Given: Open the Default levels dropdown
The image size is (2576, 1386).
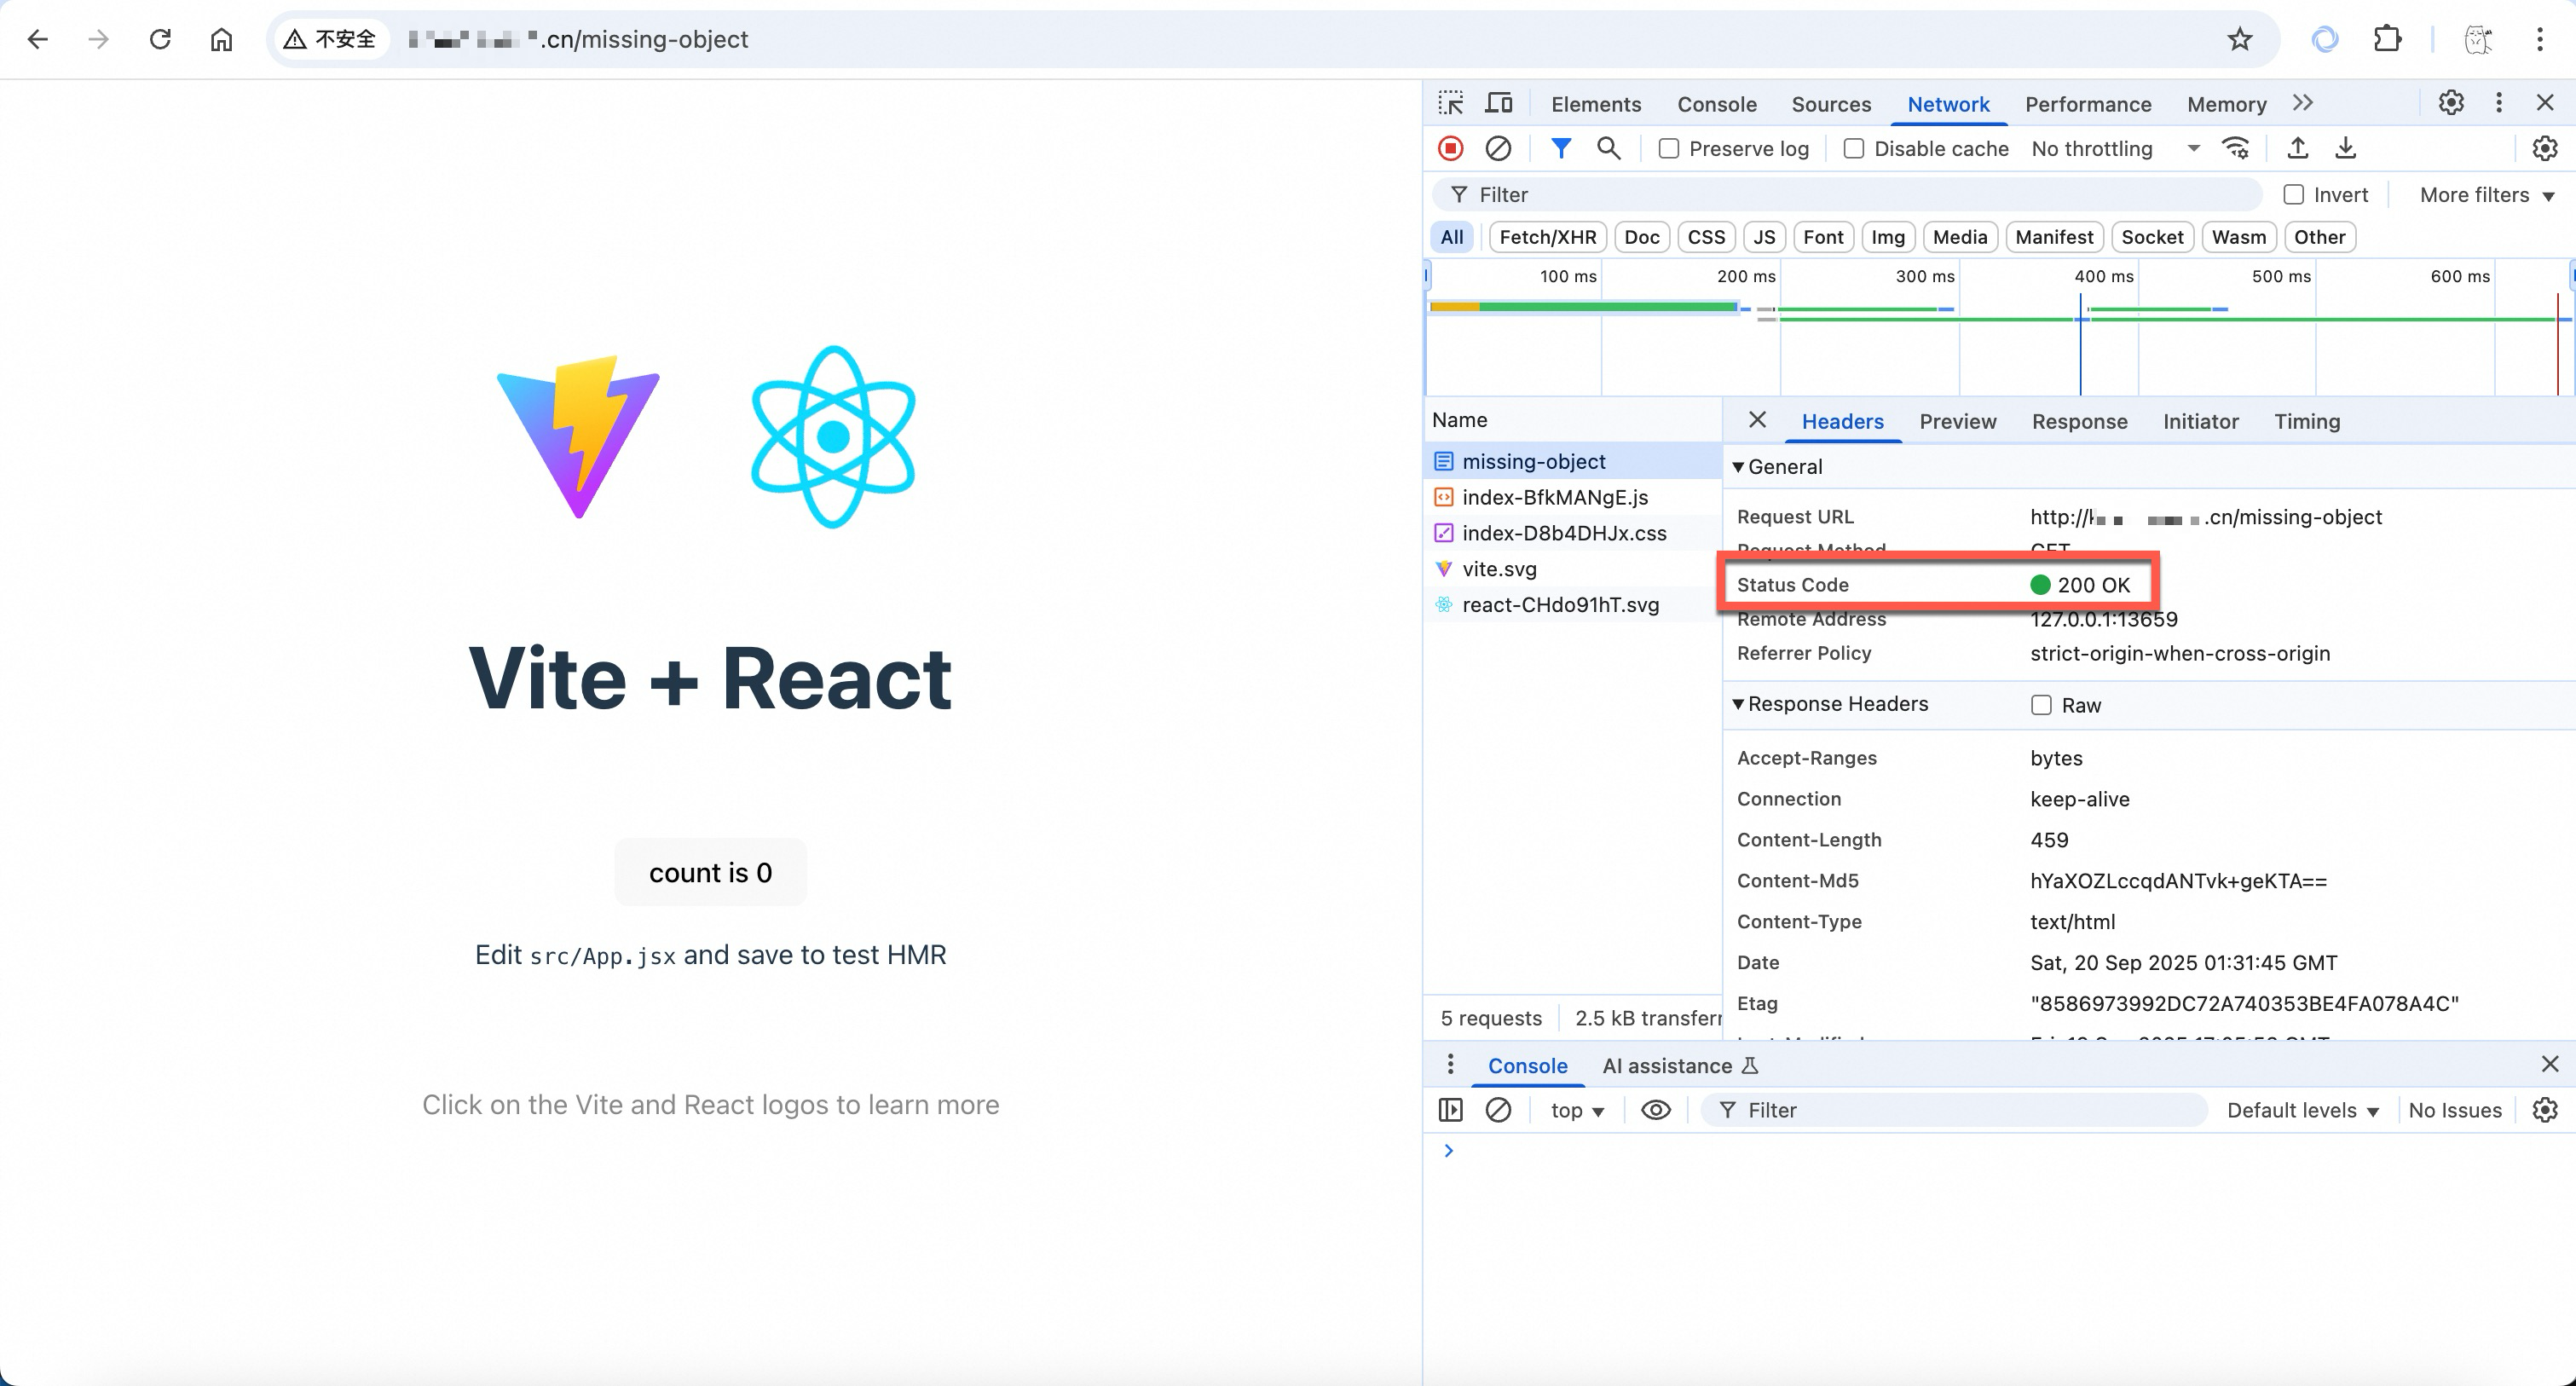Looking at the screenshot, I should tap(2302, 1110).
